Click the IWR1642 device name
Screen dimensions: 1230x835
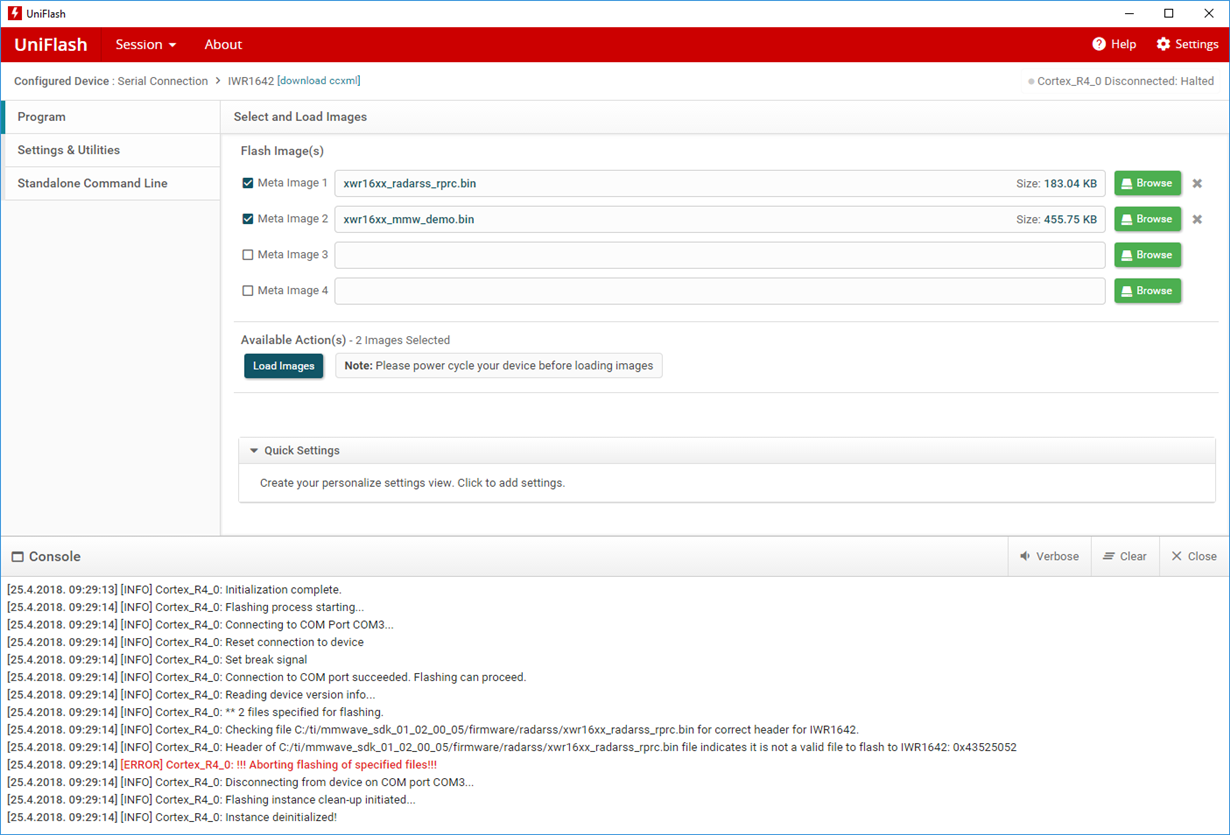(251, 81)
